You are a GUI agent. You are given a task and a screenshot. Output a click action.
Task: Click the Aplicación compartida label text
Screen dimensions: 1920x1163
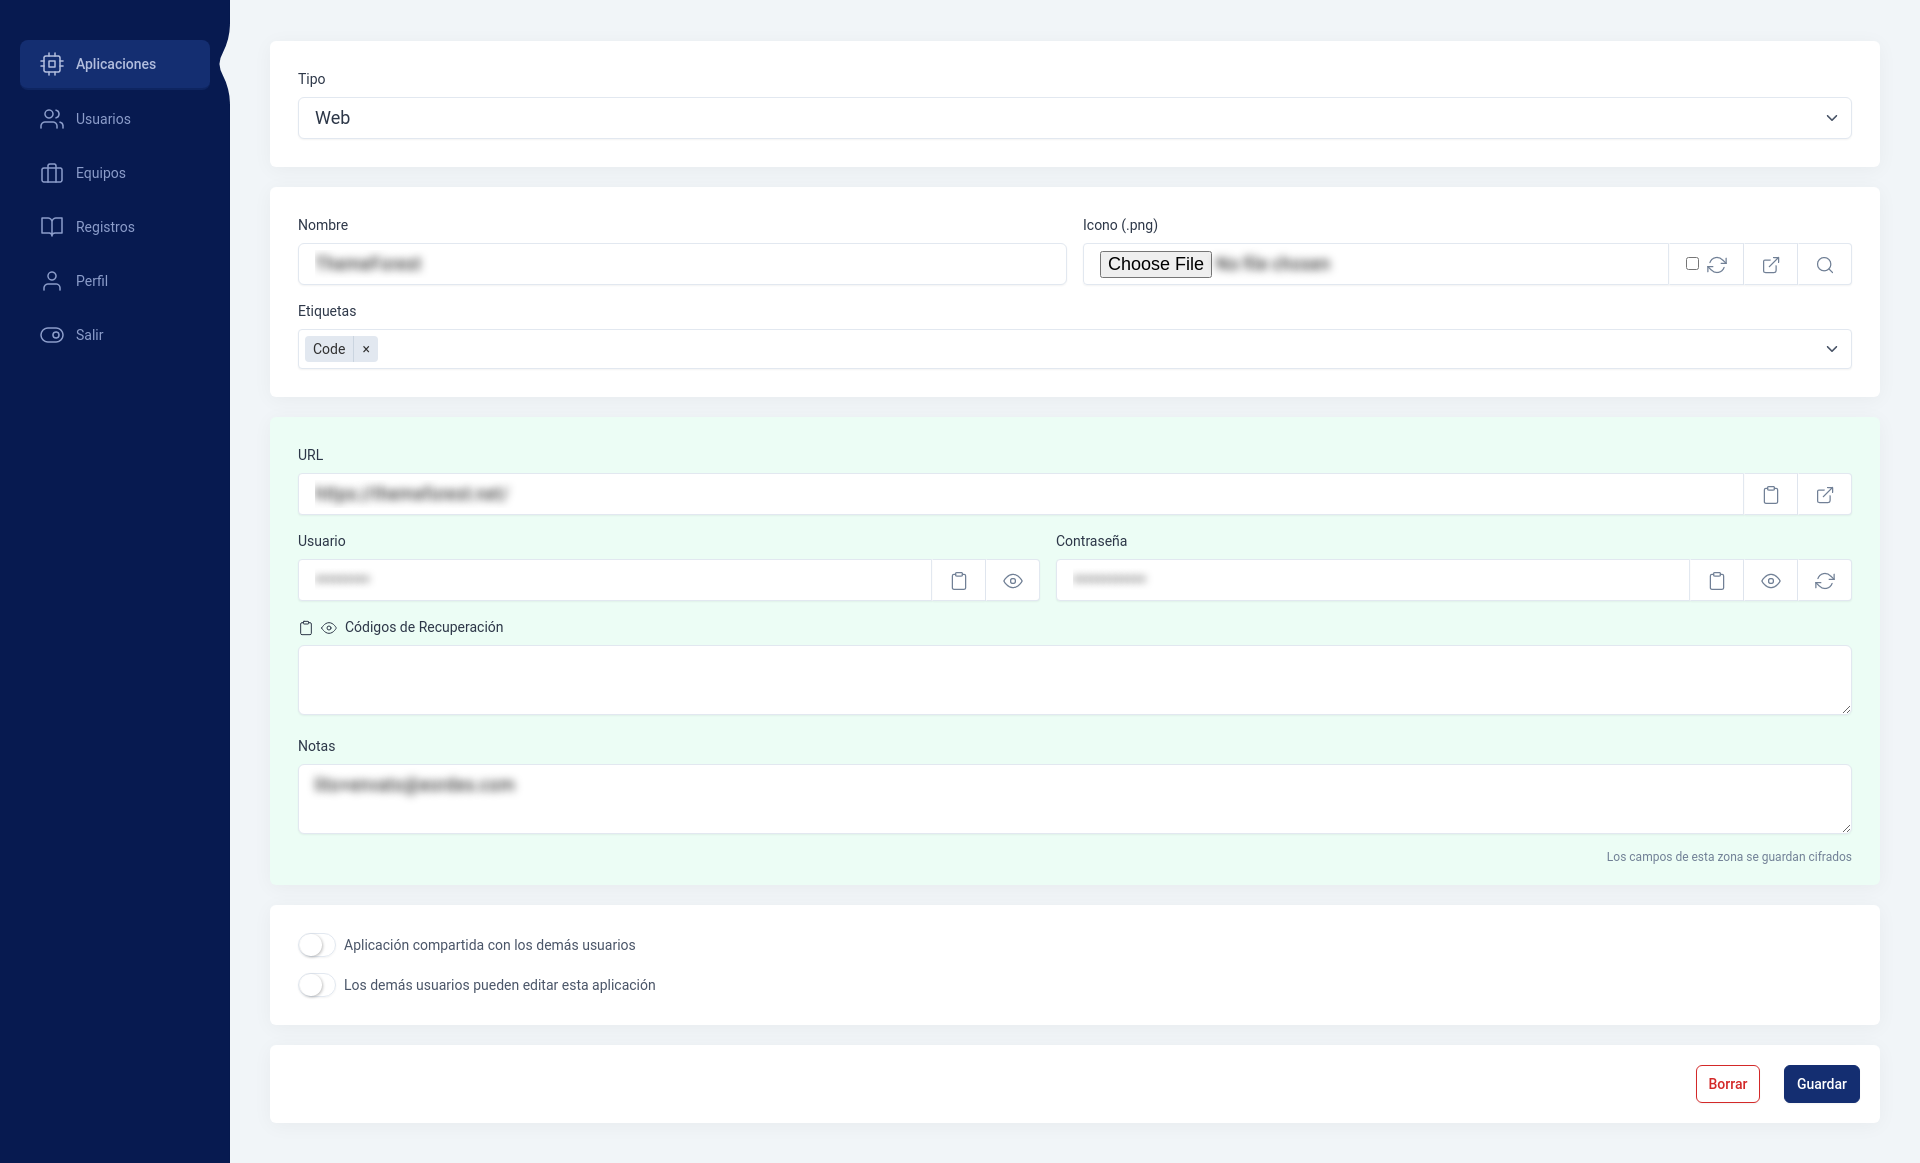pyautogui.click(x=490, y=945)
